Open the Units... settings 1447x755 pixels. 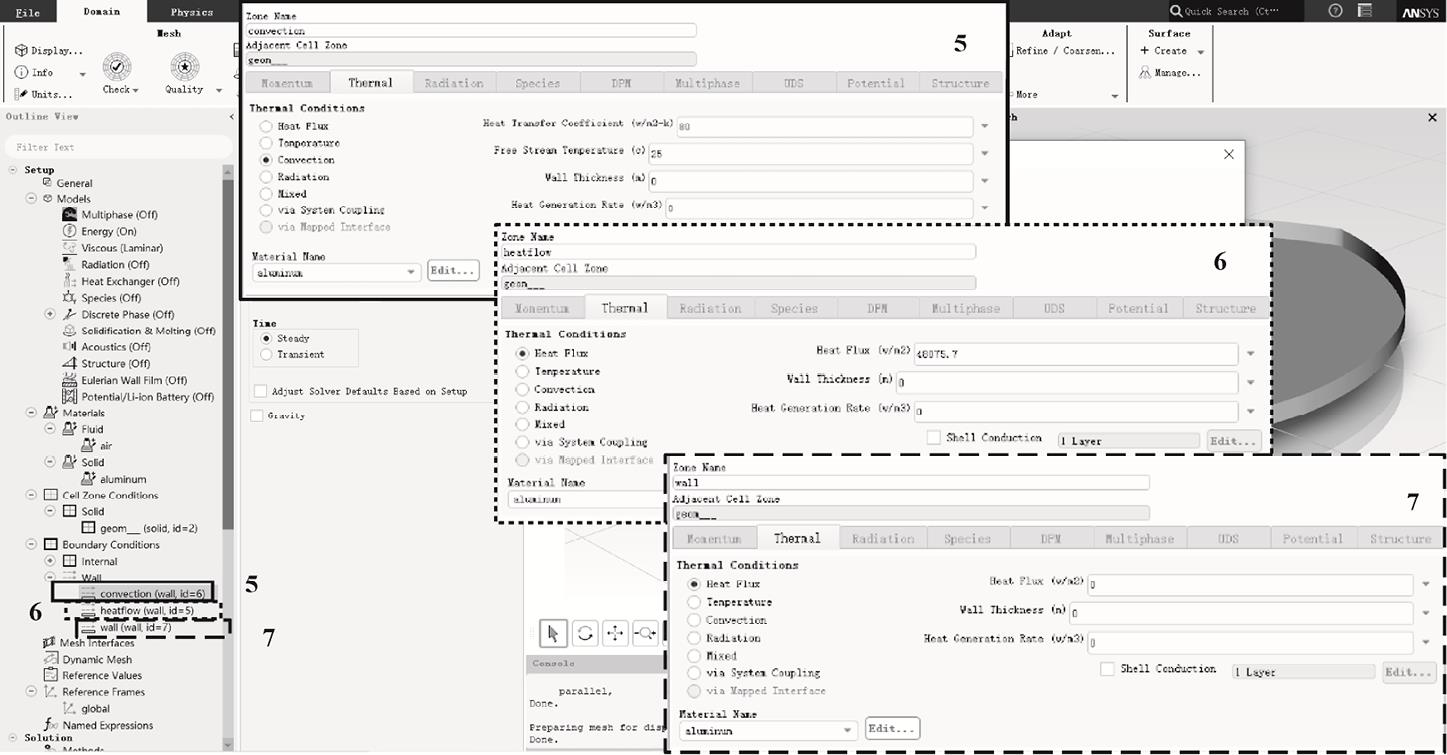pyautogui.click(x=44, y=95)
